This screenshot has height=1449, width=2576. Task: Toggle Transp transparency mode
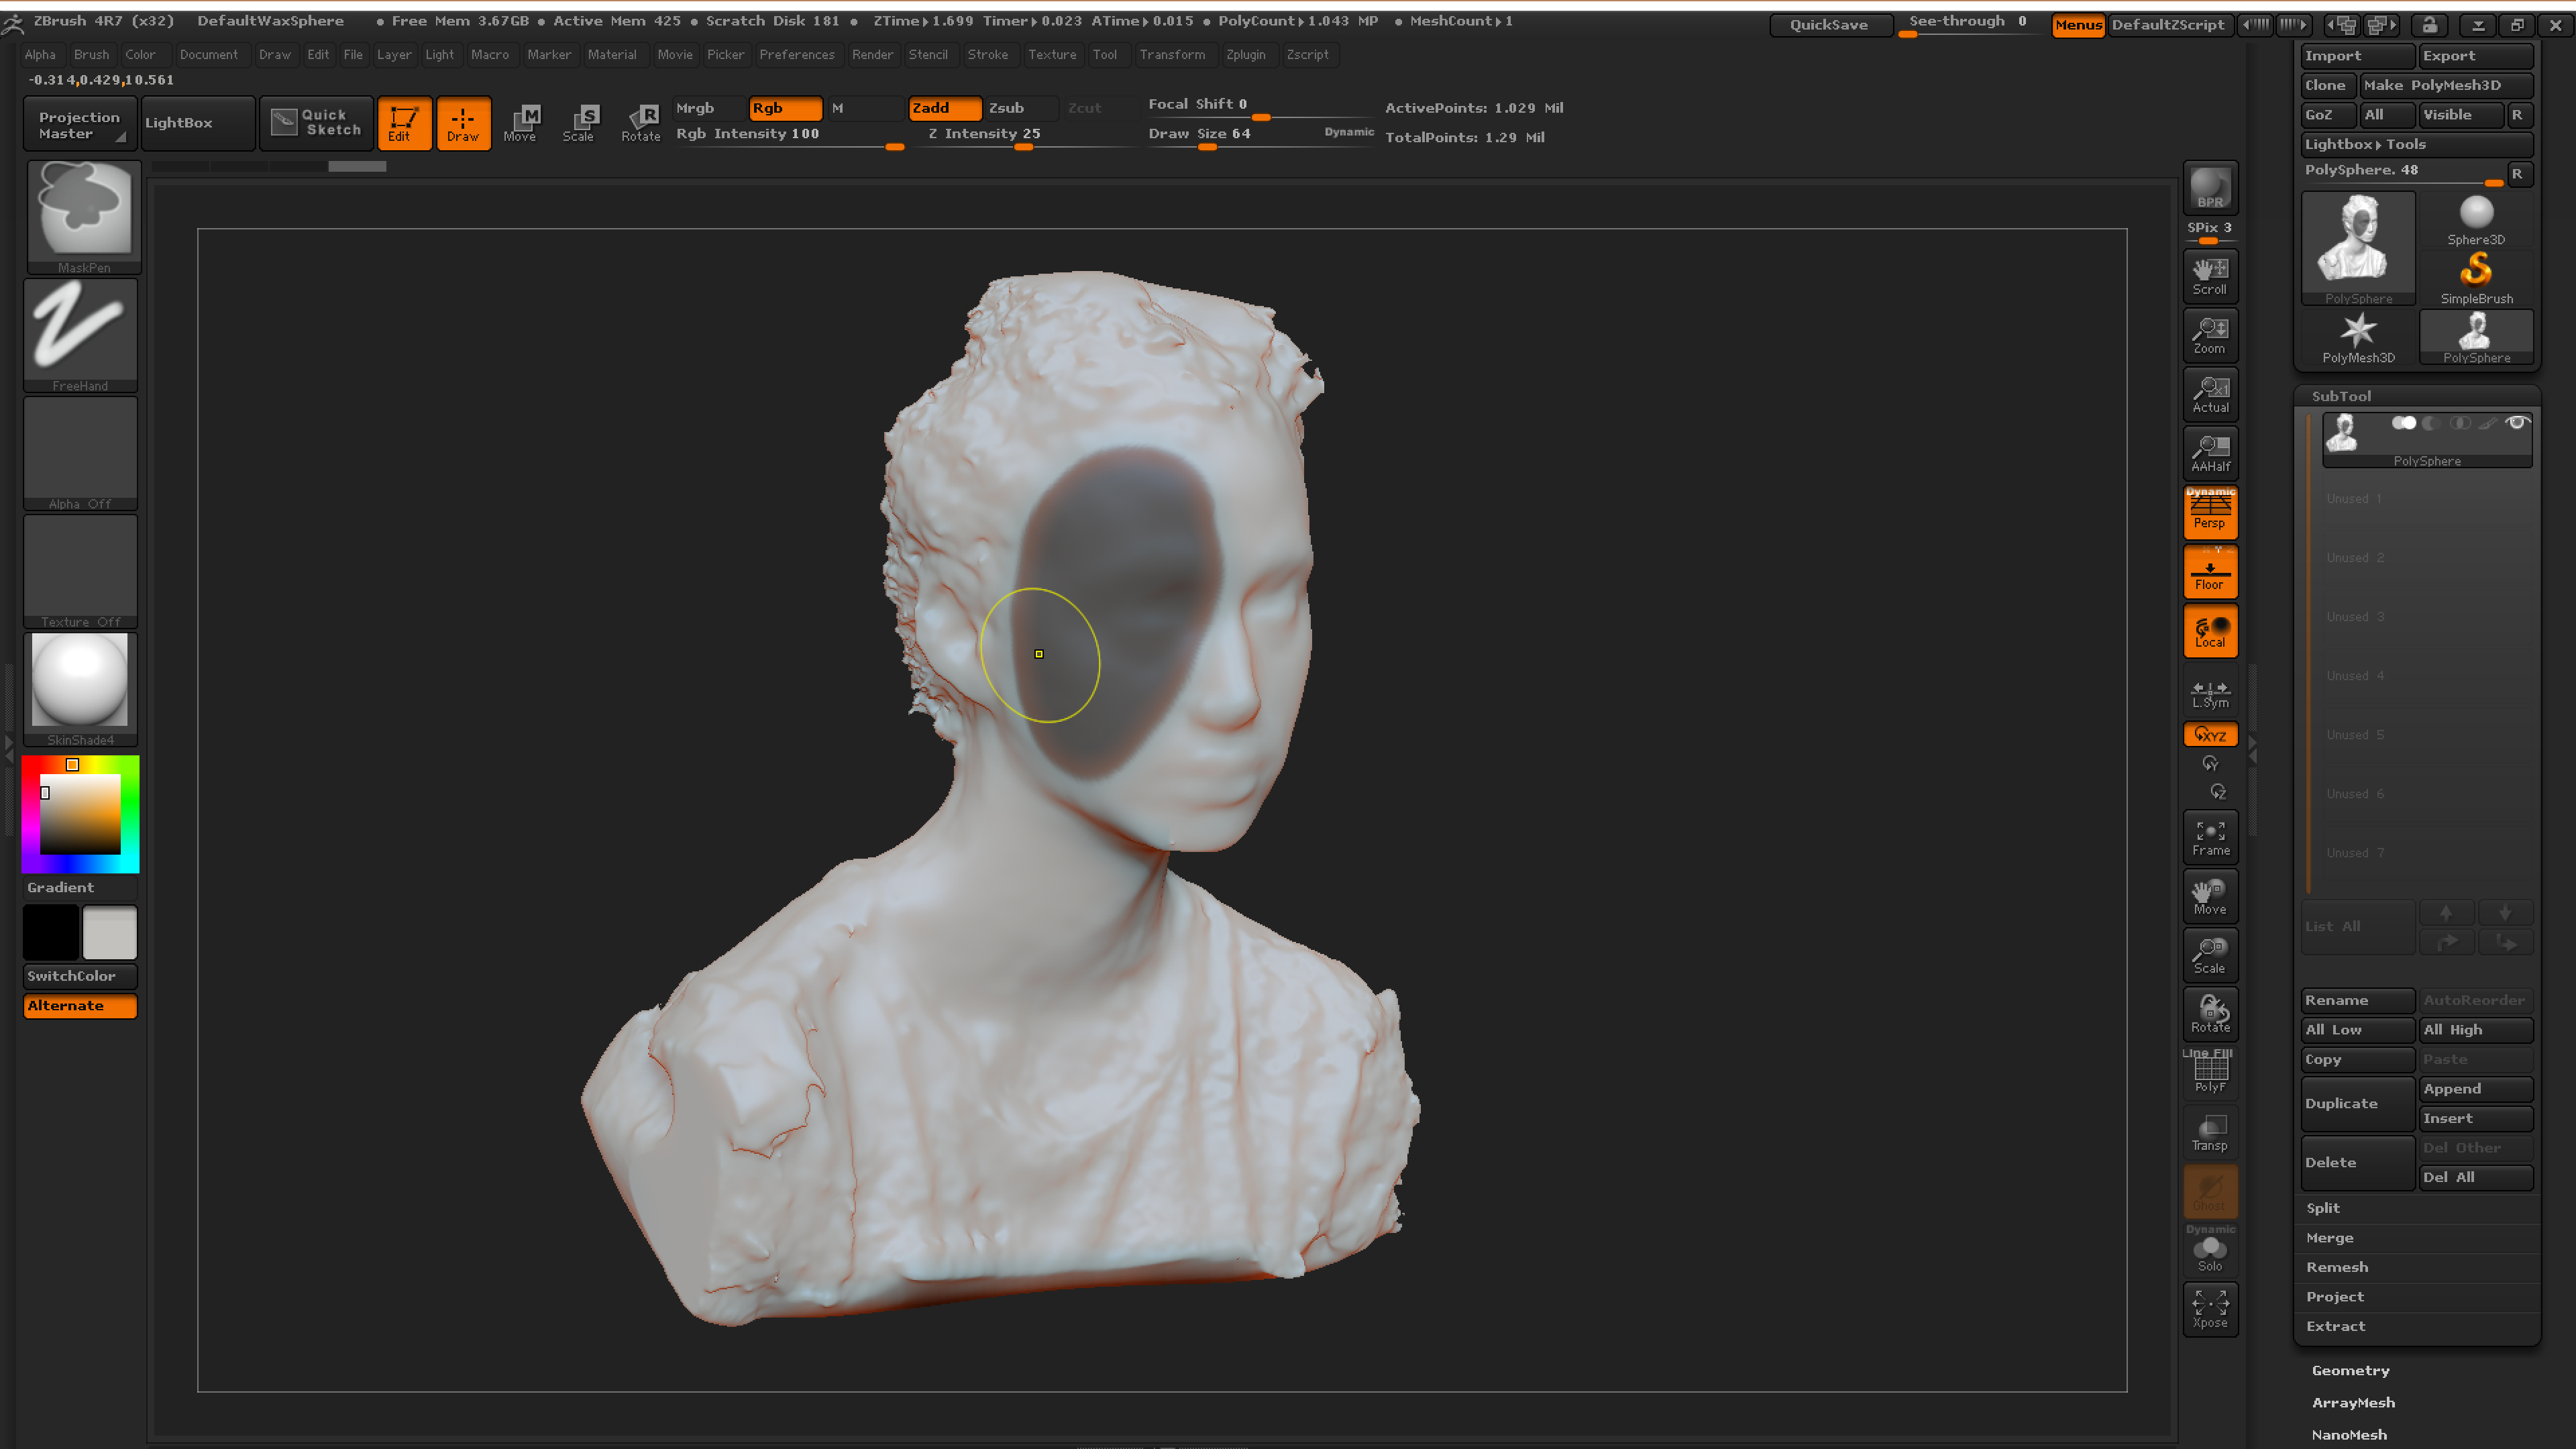[2209, 1132]
